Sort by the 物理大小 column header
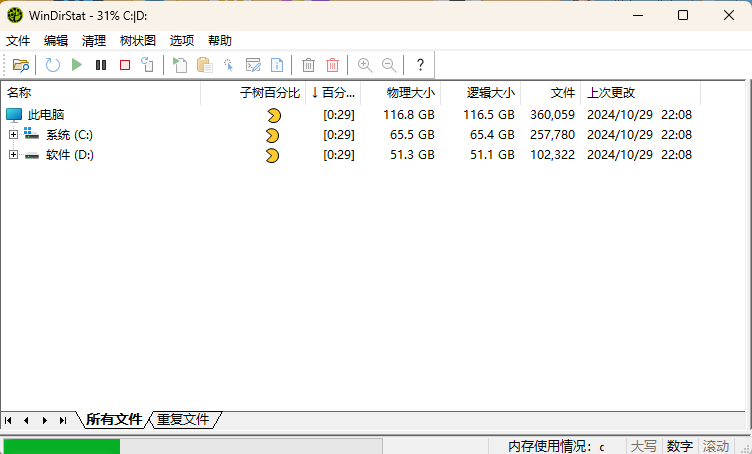 [411, 93]
